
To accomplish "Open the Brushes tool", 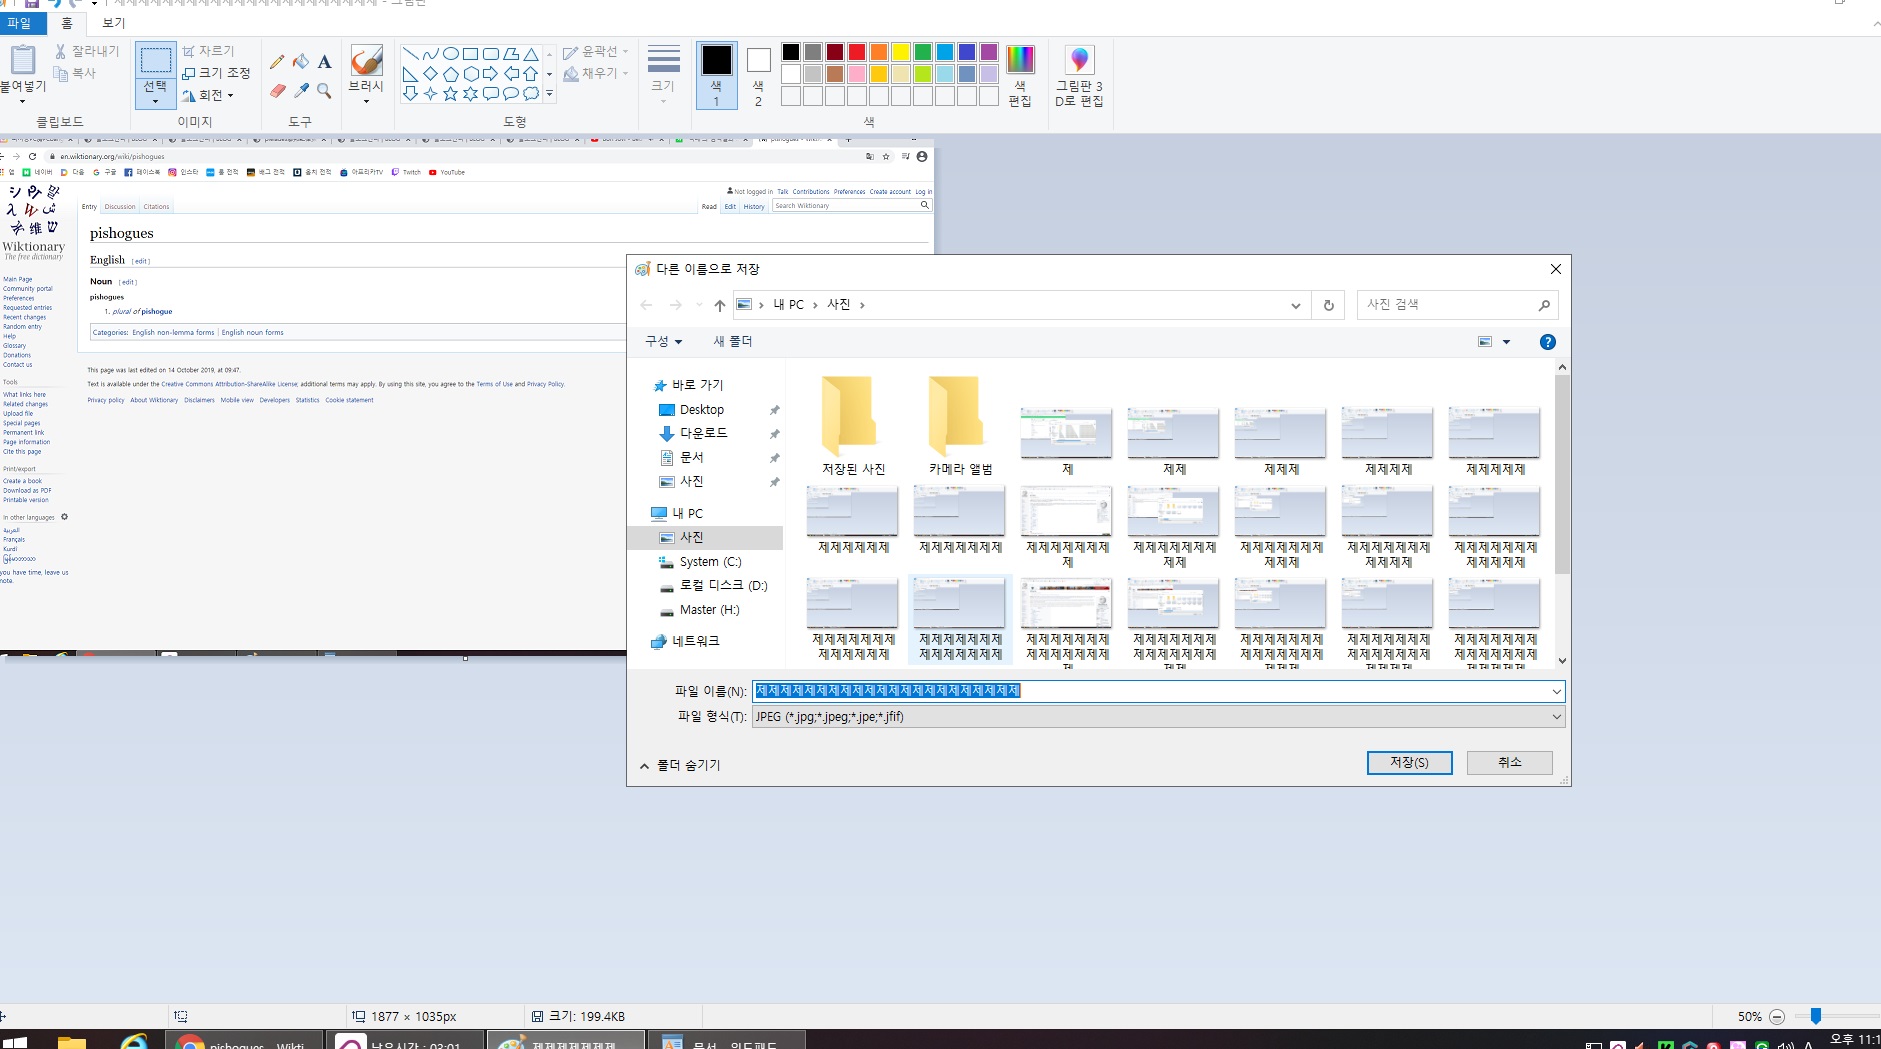I will [366, 74].
